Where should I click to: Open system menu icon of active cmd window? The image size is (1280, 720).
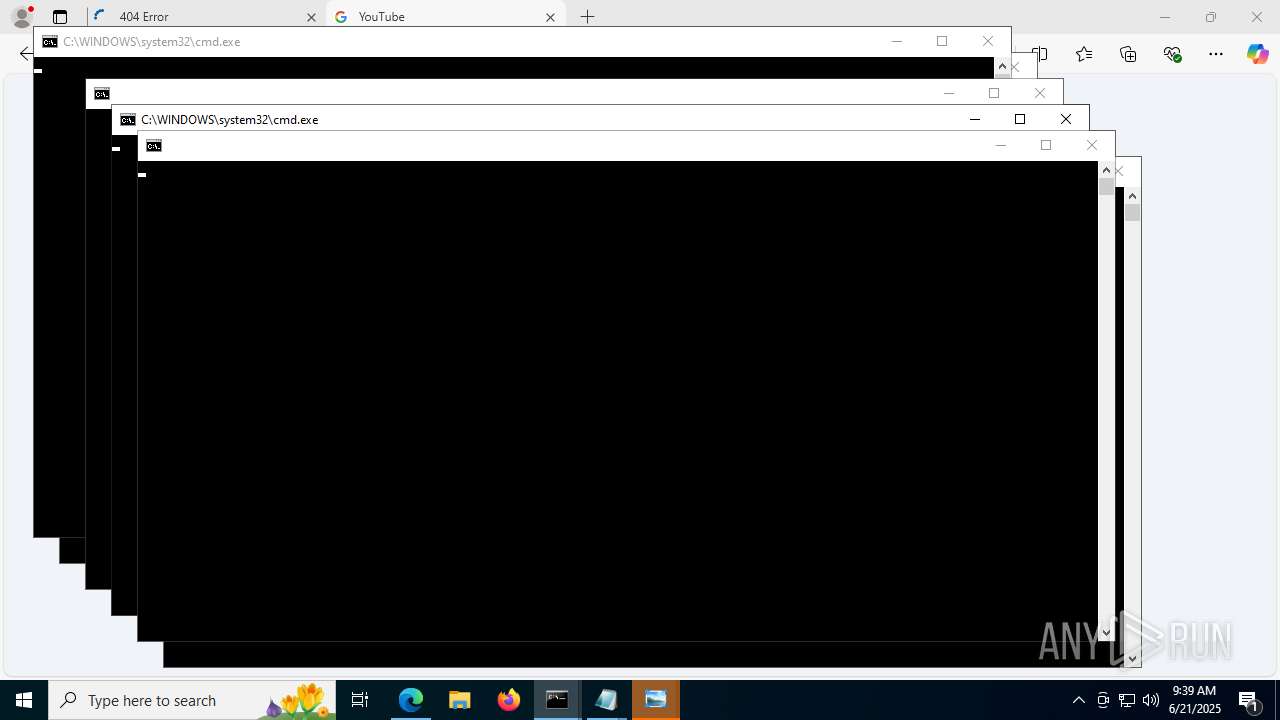click(x=128, y=120)
